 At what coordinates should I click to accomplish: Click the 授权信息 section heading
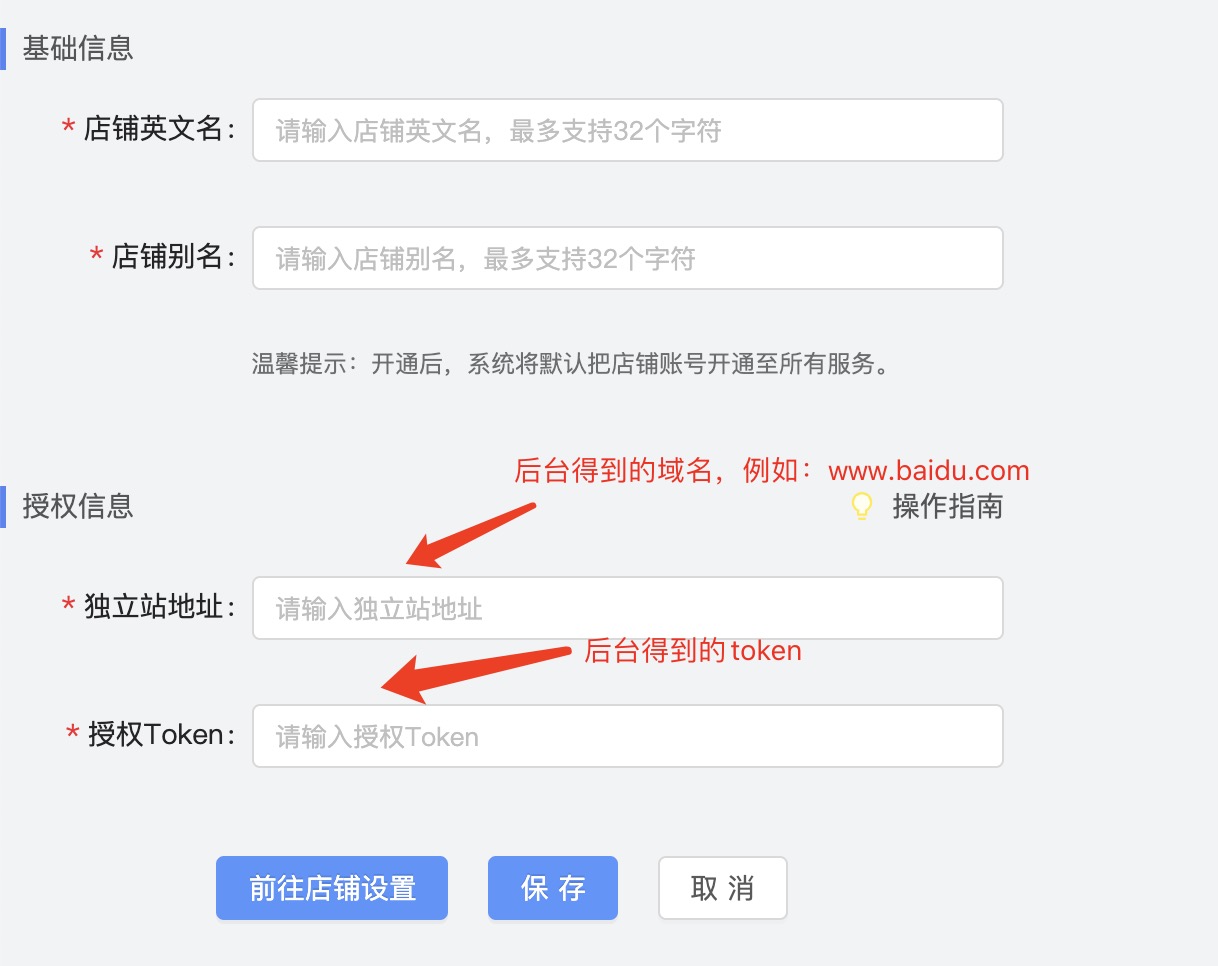[x=78, y=506]
